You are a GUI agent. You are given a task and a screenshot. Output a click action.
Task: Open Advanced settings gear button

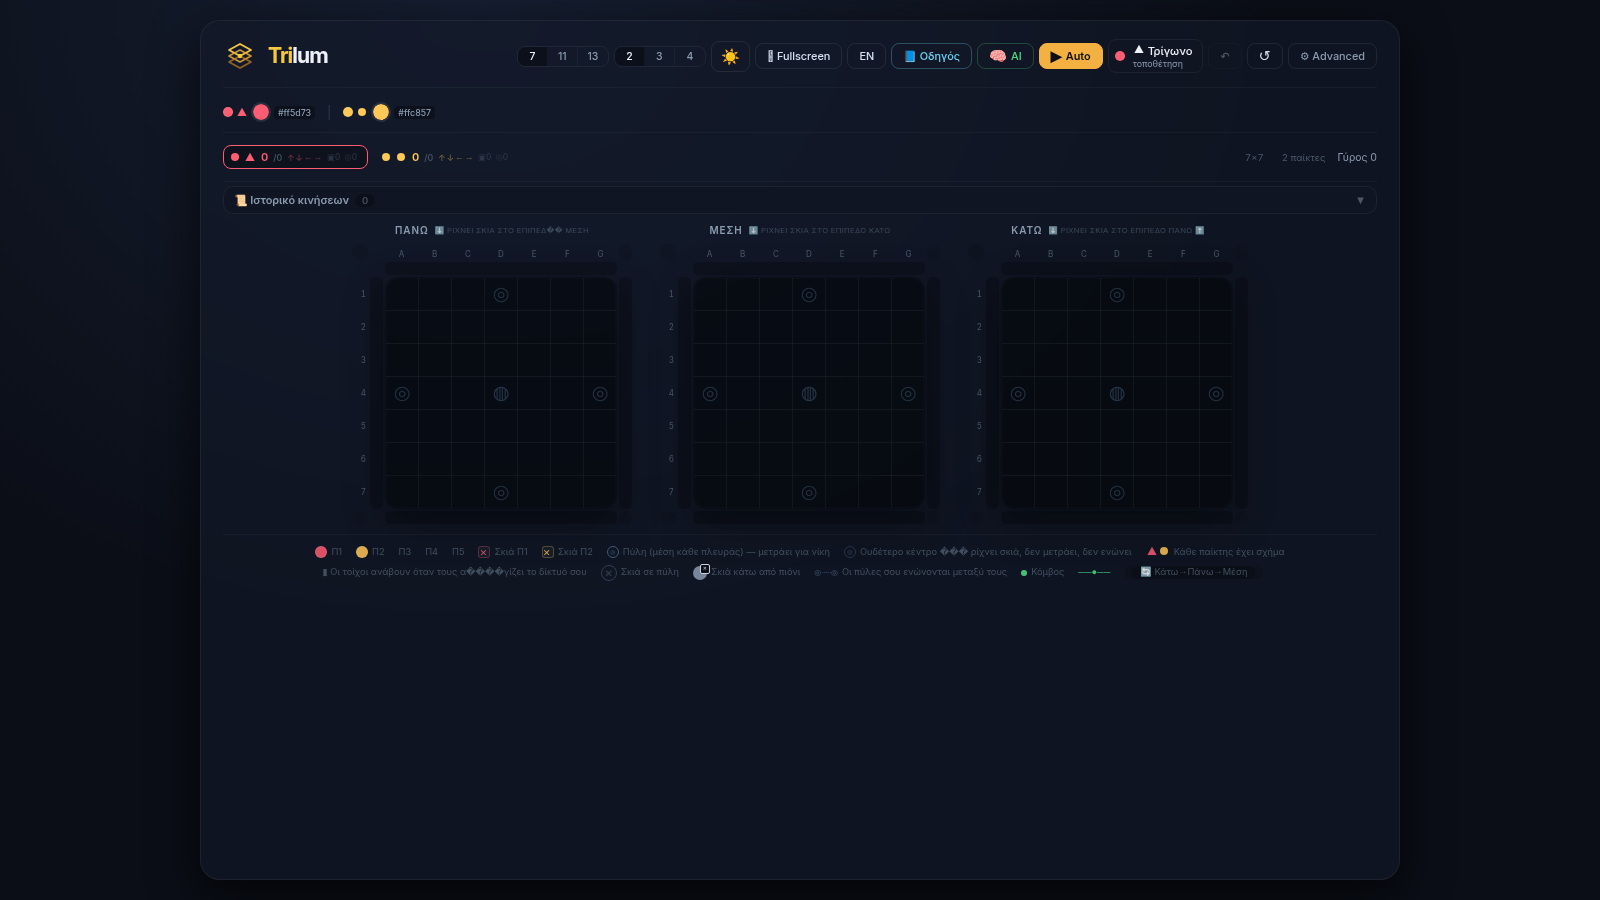(1332, 56)
